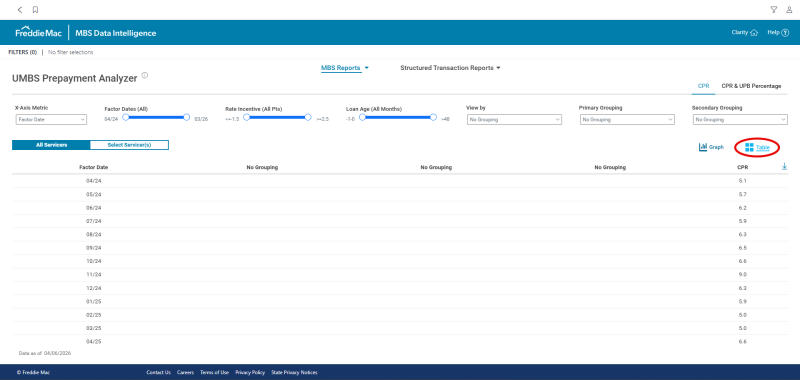The image size is (800, 380).
Task: Open Careers footer link
Action: tap(185, 372)
